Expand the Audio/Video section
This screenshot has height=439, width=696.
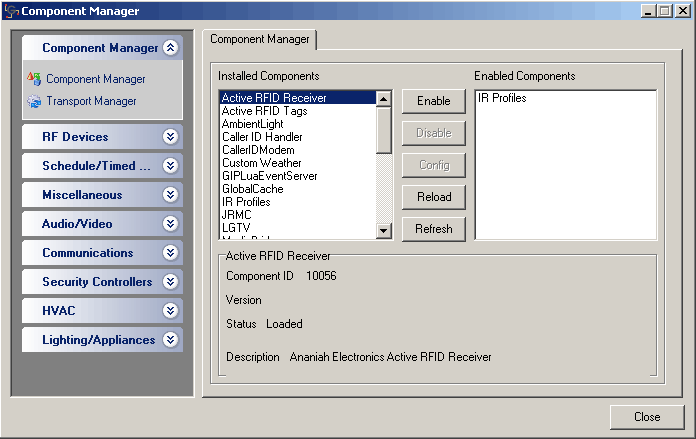(x=170, y=224)
